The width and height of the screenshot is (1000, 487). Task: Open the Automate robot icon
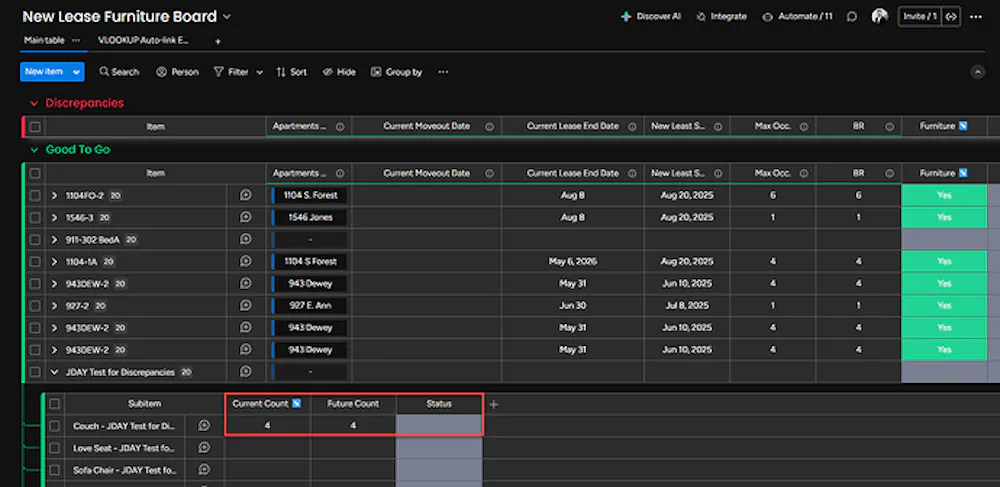click(x=768, y=17)
